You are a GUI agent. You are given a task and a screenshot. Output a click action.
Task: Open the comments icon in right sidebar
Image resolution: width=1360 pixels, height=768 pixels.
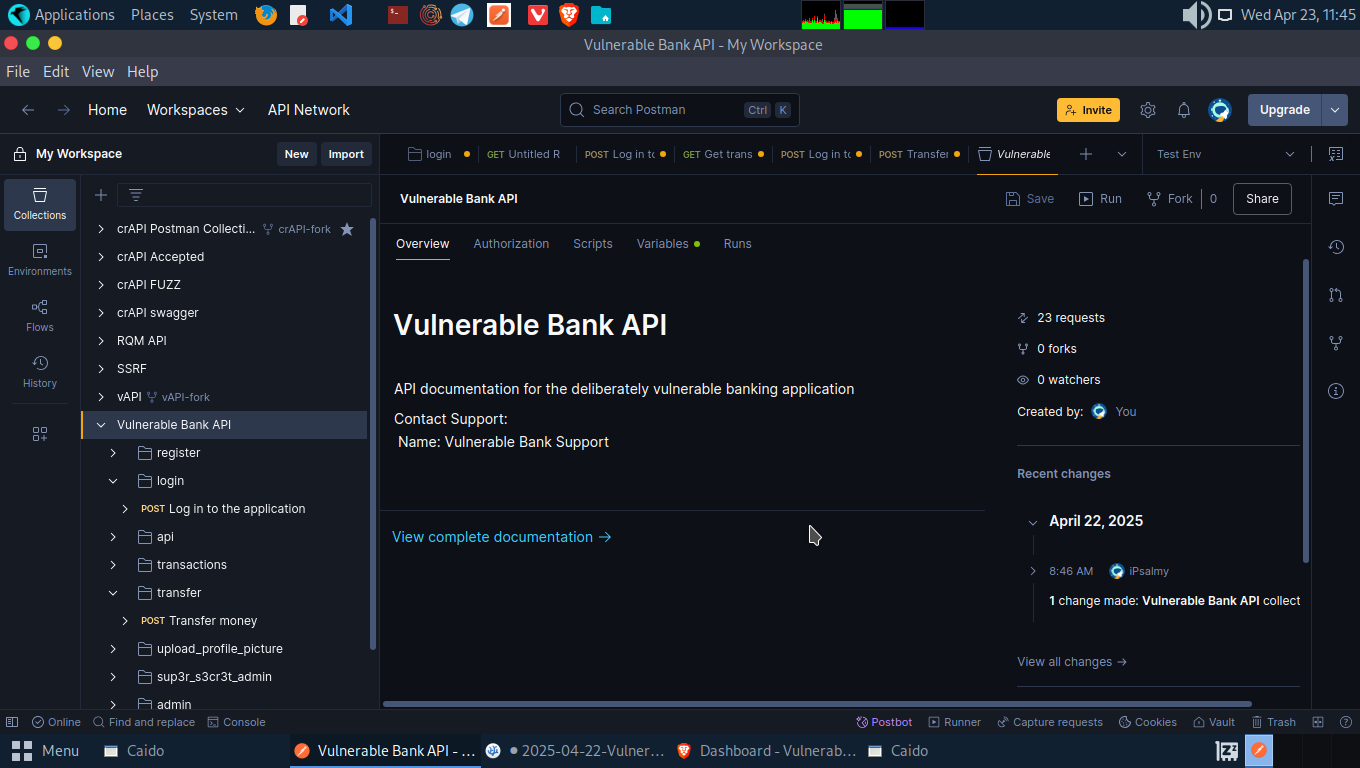(x=1336, y=199)
